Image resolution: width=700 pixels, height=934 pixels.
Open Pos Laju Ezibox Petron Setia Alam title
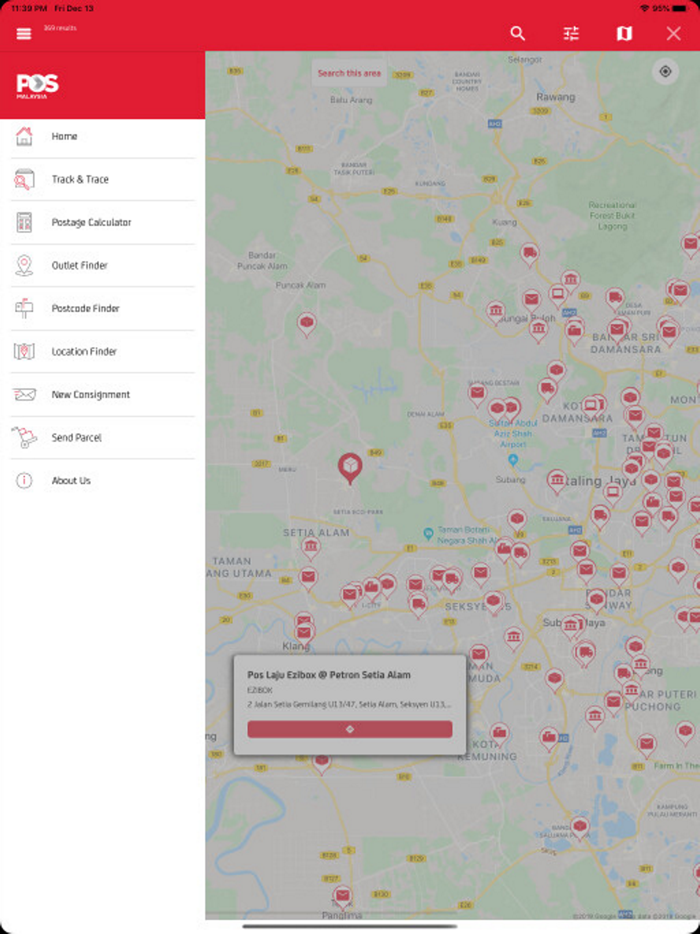(329, 675)
